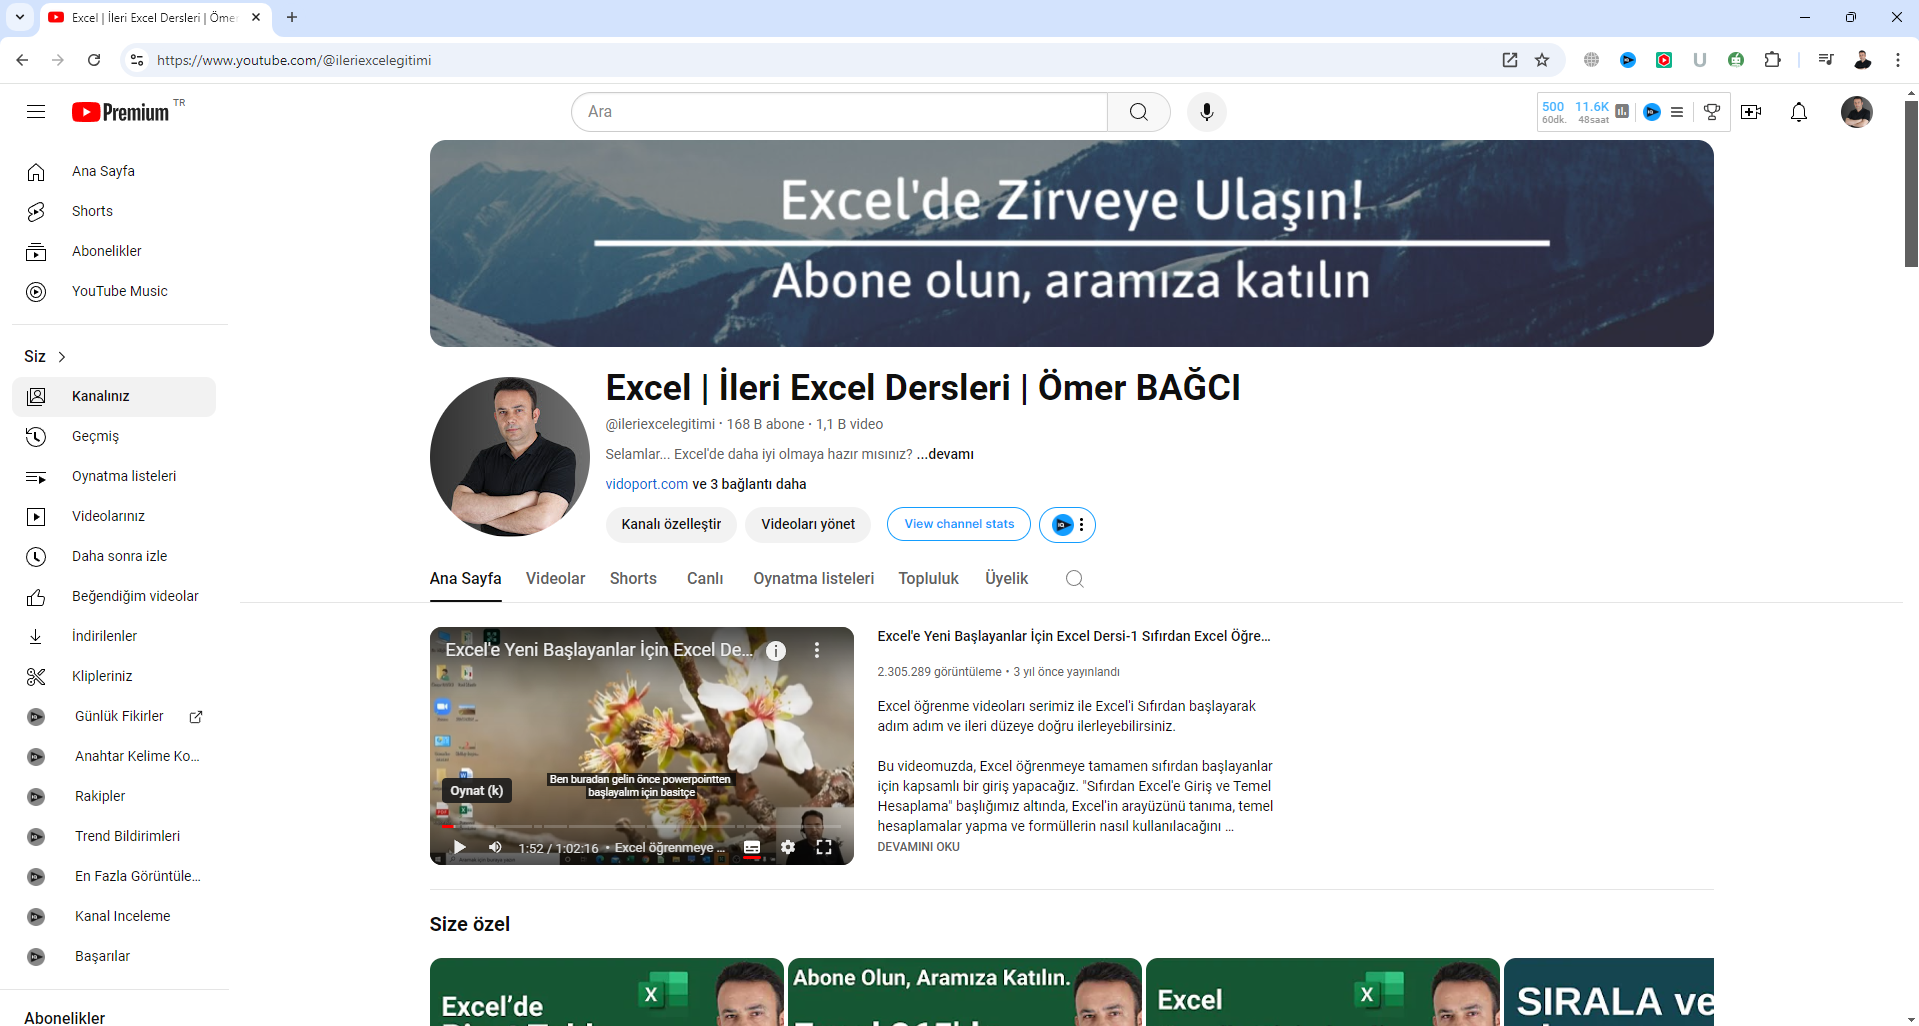Viewport: 1919px width, 1026px height.
Task: Open ve 3 bağlantı daha links
Action: [x=750, y=484]
